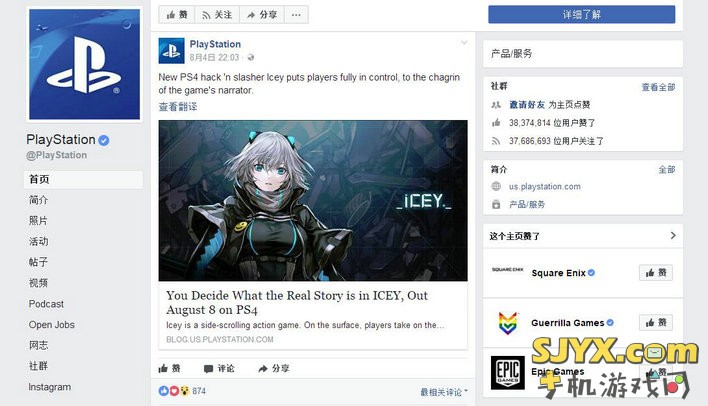Image resolution: width=708 pixels, height=406 pixels.
Task: Click the Guerrilla Games rainbow logo
Action: pos(508,323)
